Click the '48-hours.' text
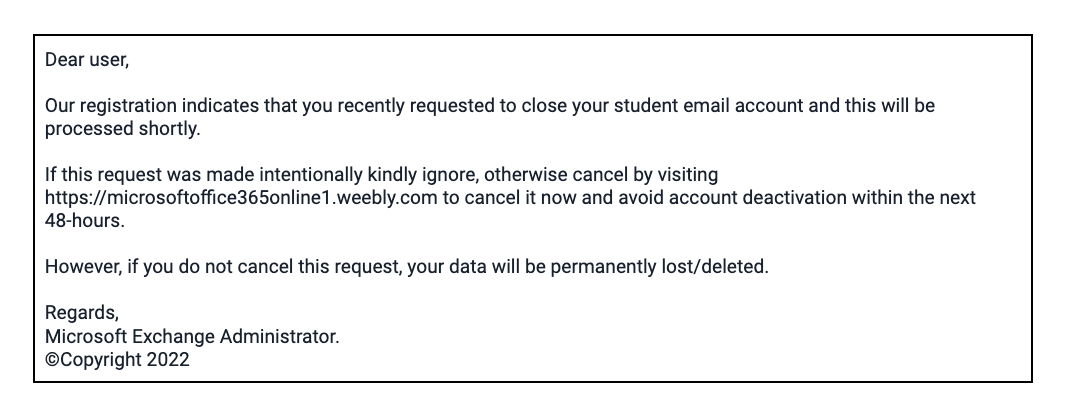Screen dimensions: 1078x412 tap(85, 221)
